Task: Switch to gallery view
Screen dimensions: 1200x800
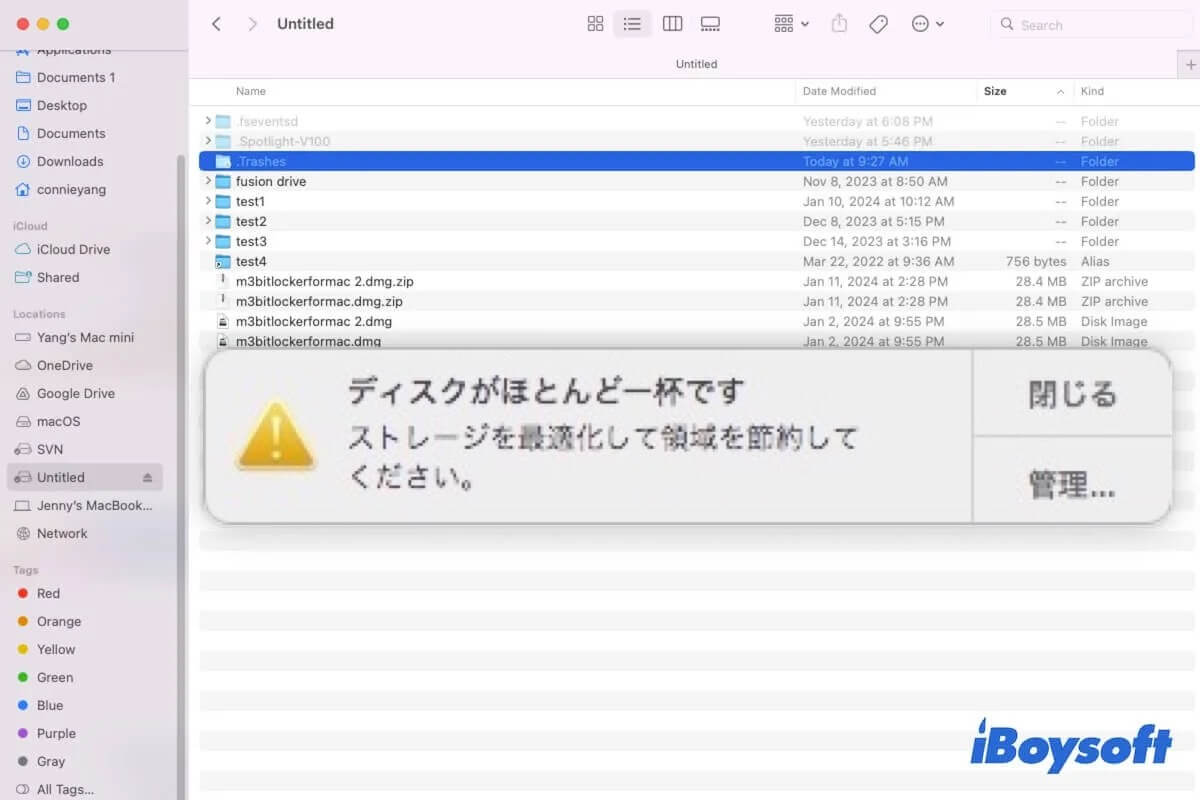Action: pos(710,23)
